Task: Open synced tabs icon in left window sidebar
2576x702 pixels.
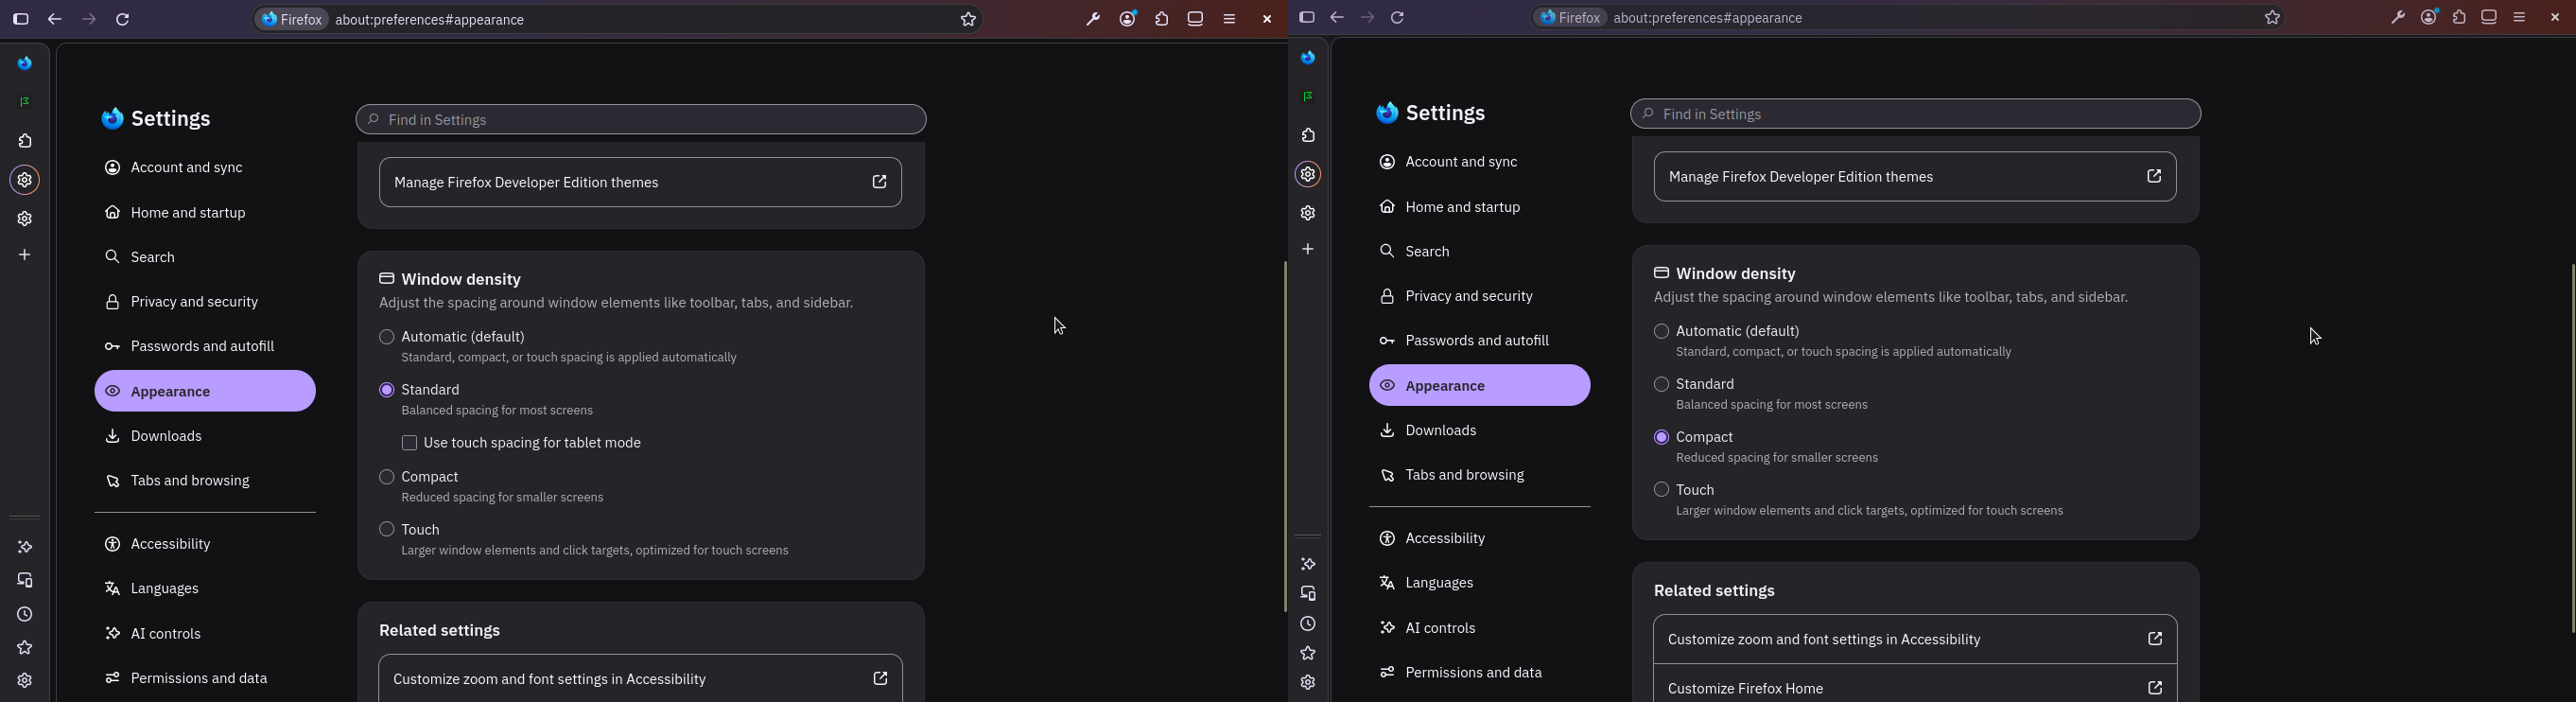Action: pos(25,581)
